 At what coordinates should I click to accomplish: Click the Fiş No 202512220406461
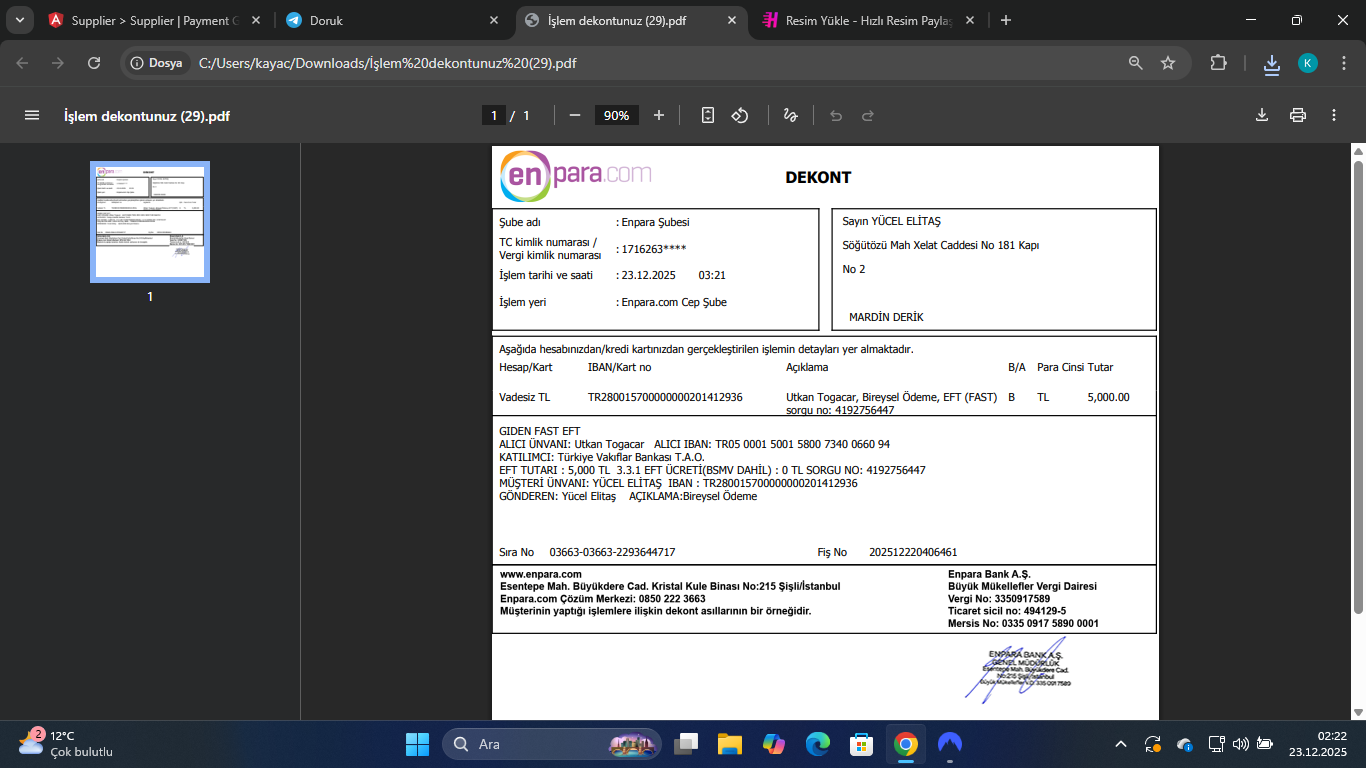coord(913,552)
